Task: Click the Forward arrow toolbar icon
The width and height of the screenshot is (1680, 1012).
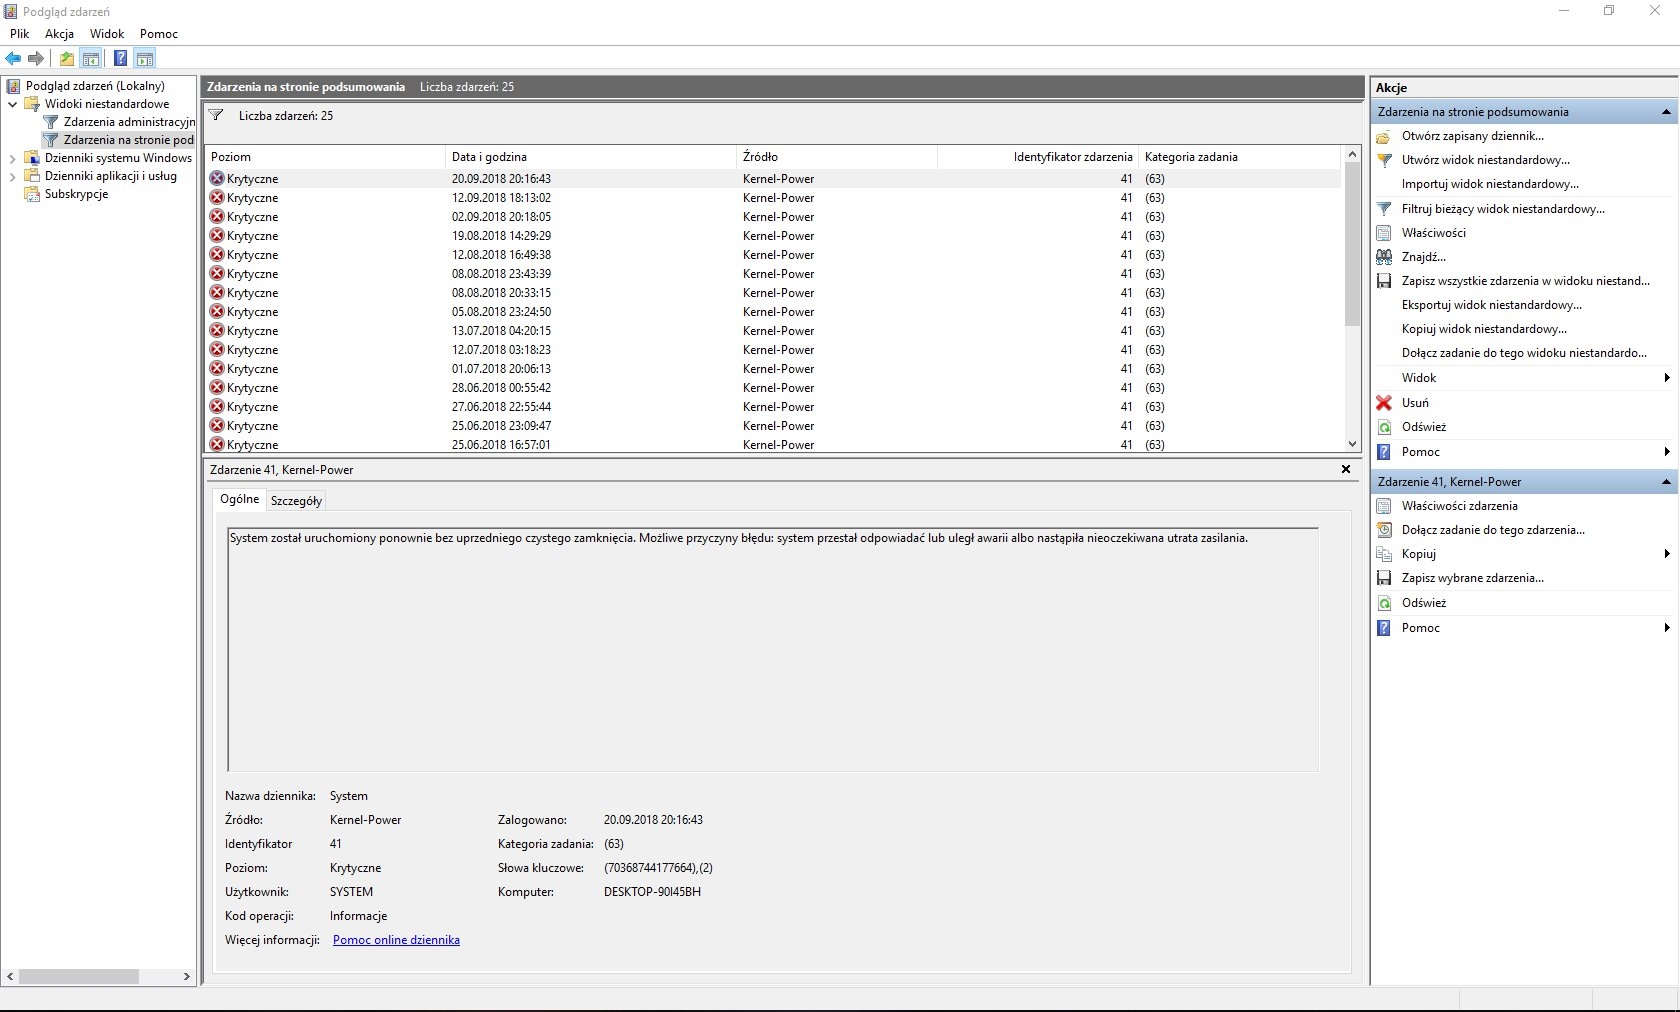Action: pyautogui.click(x=36, y=58)
